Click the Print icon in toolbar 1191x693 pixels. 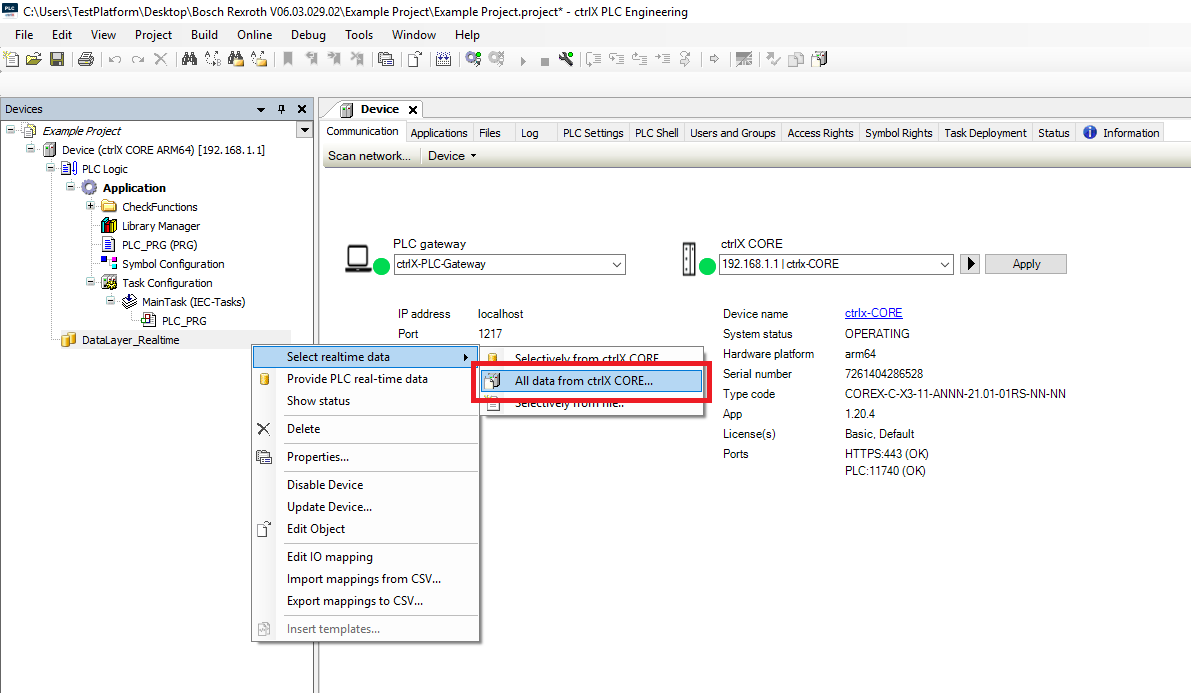tap(86, 60)
